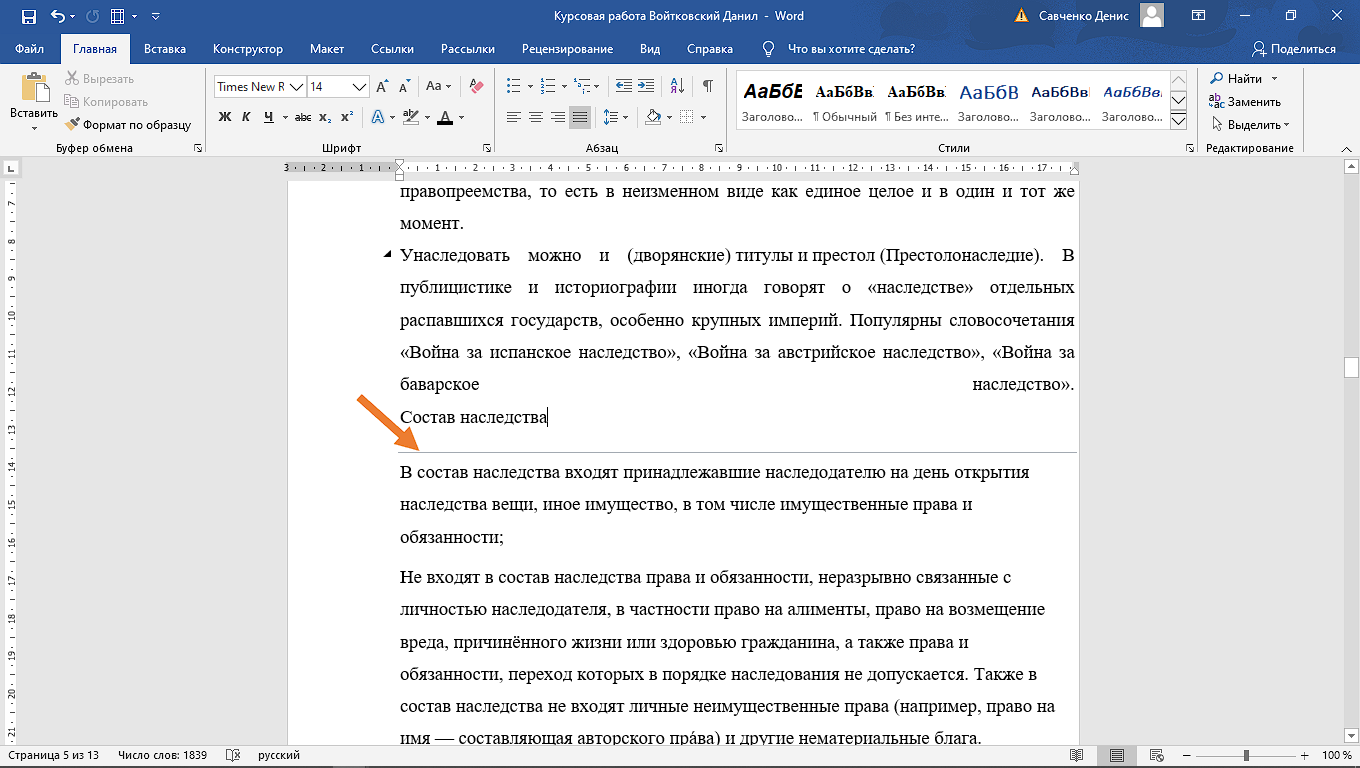The height and width of the screenshot is (768, 1360).
Task: Open Заменить replace dialog
Action: (x=1245, y=101)
